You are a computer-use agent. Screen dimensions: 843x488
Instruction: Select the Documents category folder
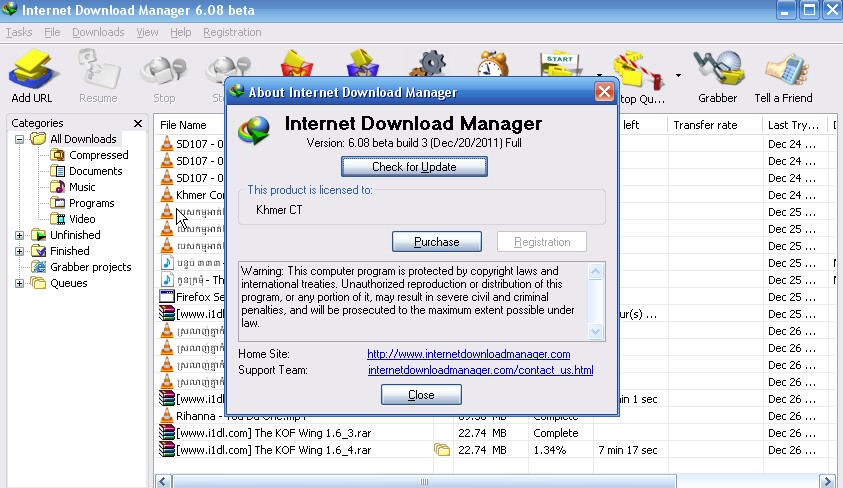(86, 171)
